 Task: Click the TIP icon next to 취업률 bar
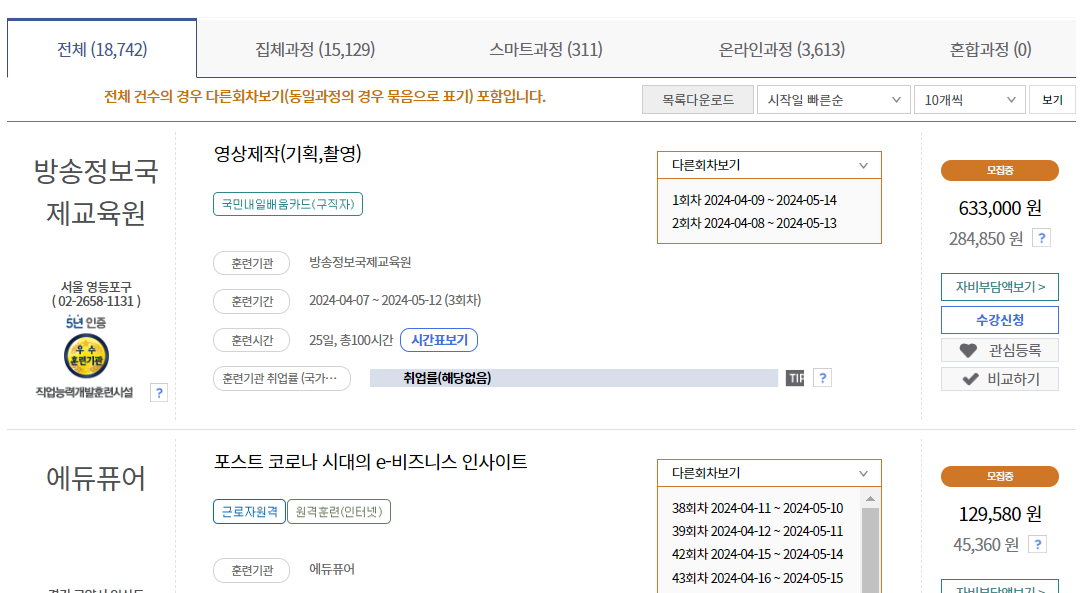click(x=795, y=378)
